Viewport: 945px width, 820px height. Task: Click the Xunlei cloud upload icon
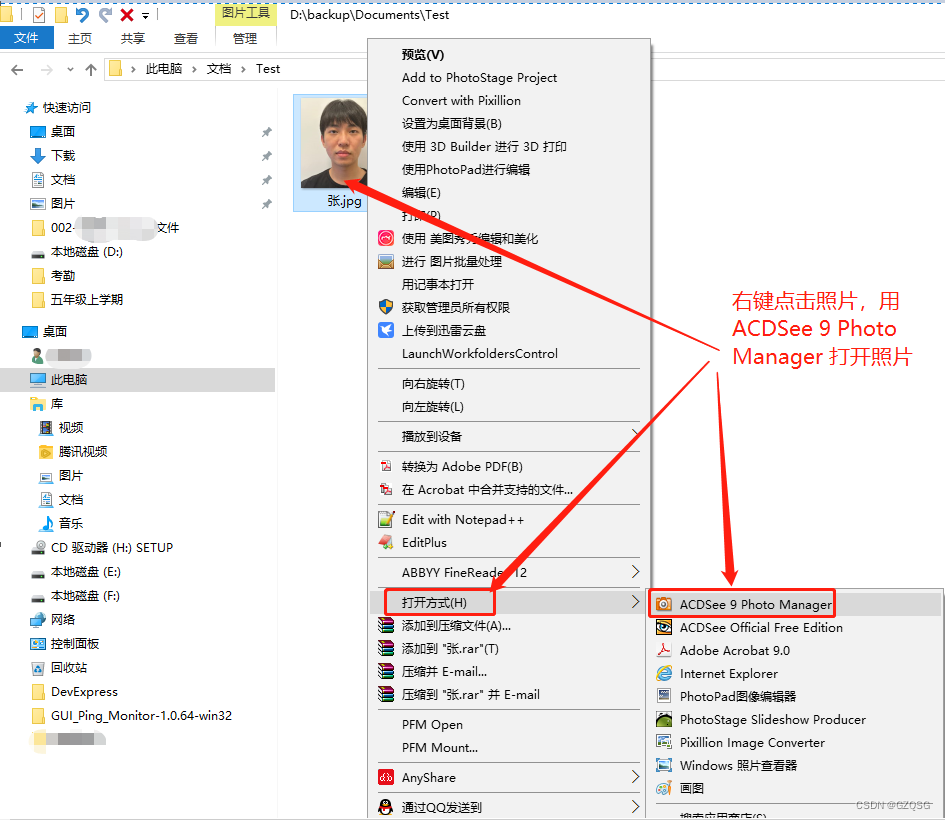click(386, 330)
